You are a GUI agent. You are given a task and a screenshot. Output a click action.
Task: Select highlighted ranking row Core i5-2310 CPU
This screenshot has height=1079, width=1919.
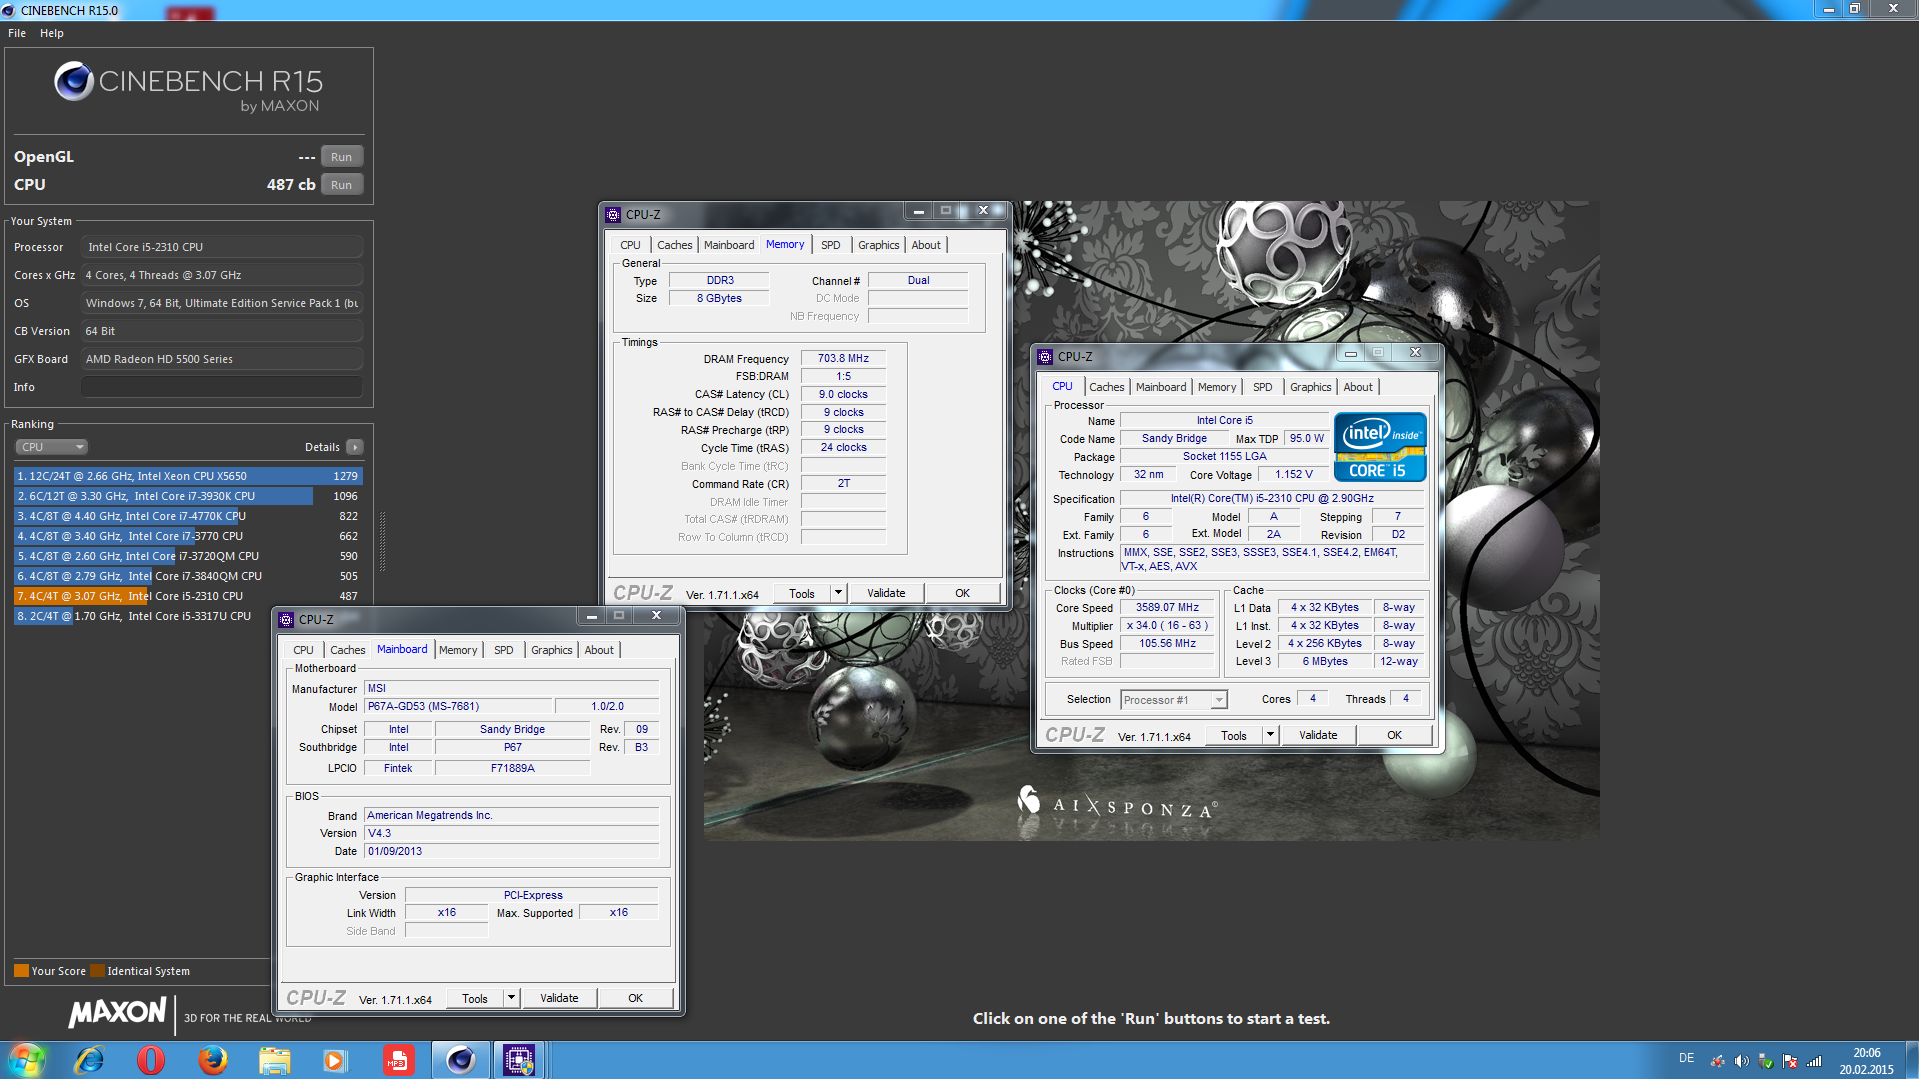[188, 596]
